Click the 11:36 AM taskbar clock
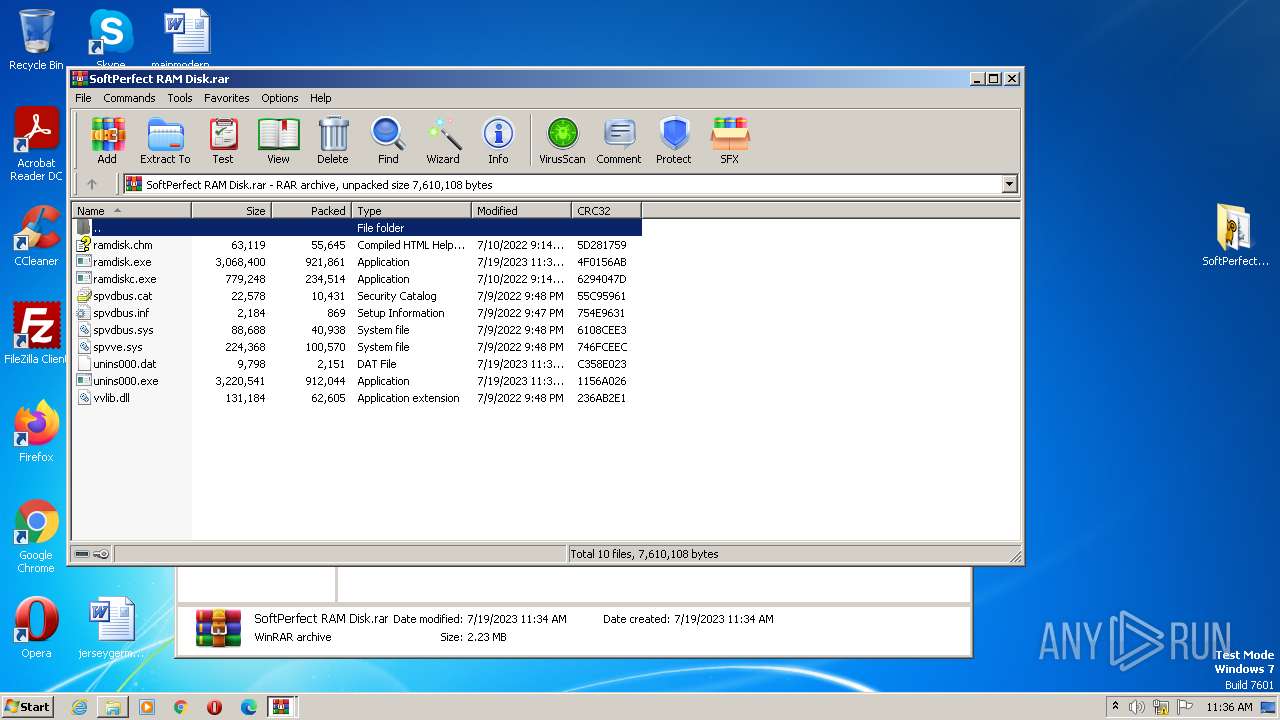The height and width of the screenshot is (720, 1280). tap(1229, 707)
